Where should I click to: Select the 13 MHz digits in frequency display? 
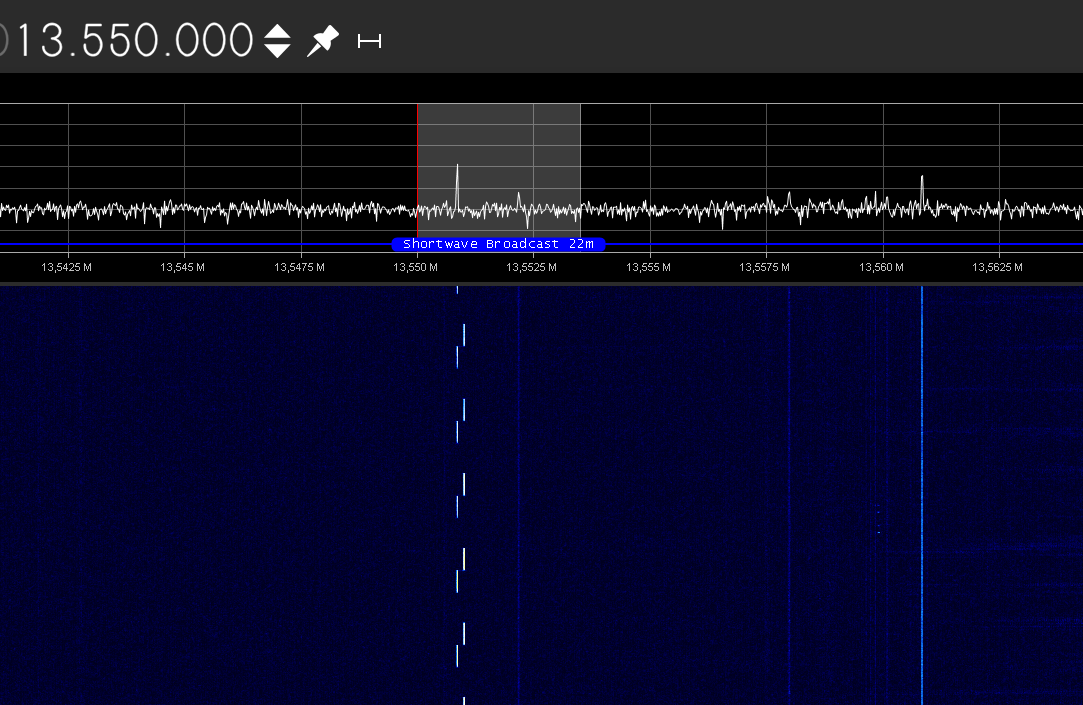pyautogui.click(x=39, y=41)
